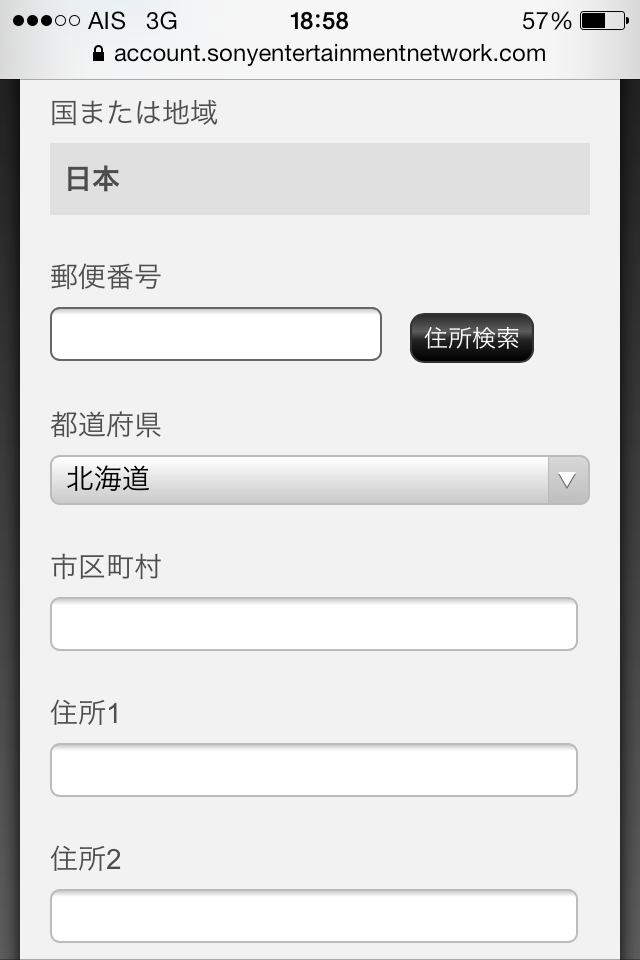Tap the 国または地域 label
The width and height of the screenshot is (640, 960).
pos(134,113)
